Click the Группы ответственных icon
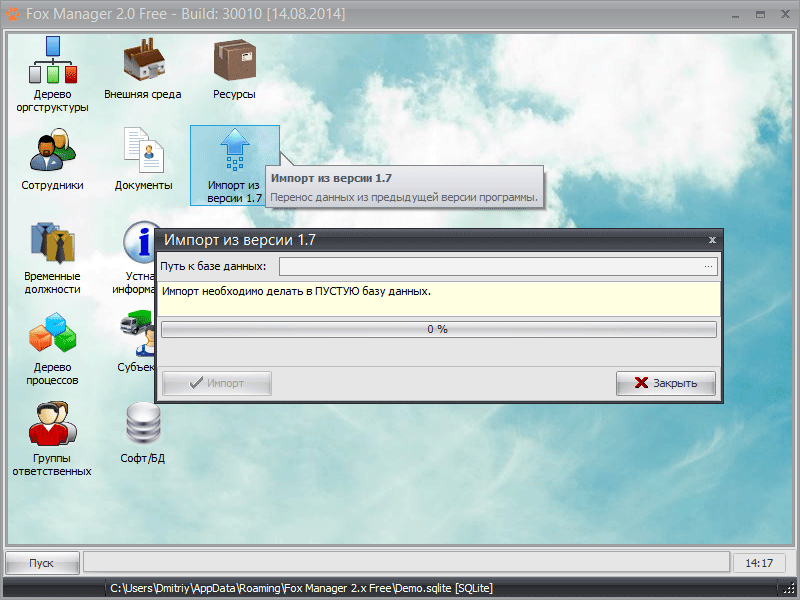800x600 pixels. click(52, 425)
